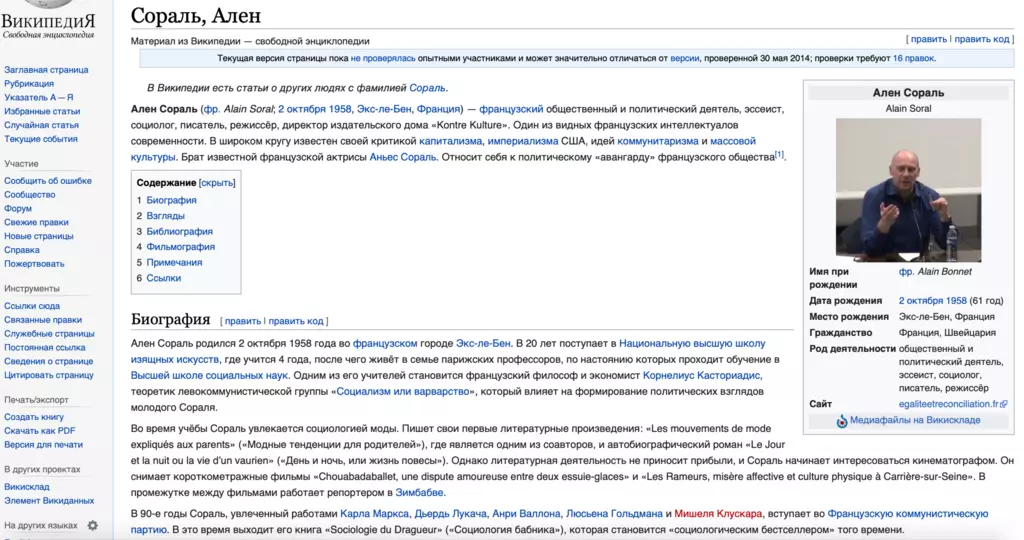Click the Alain Soral infobox photo

pyautogui.click(x=908, y=190)
